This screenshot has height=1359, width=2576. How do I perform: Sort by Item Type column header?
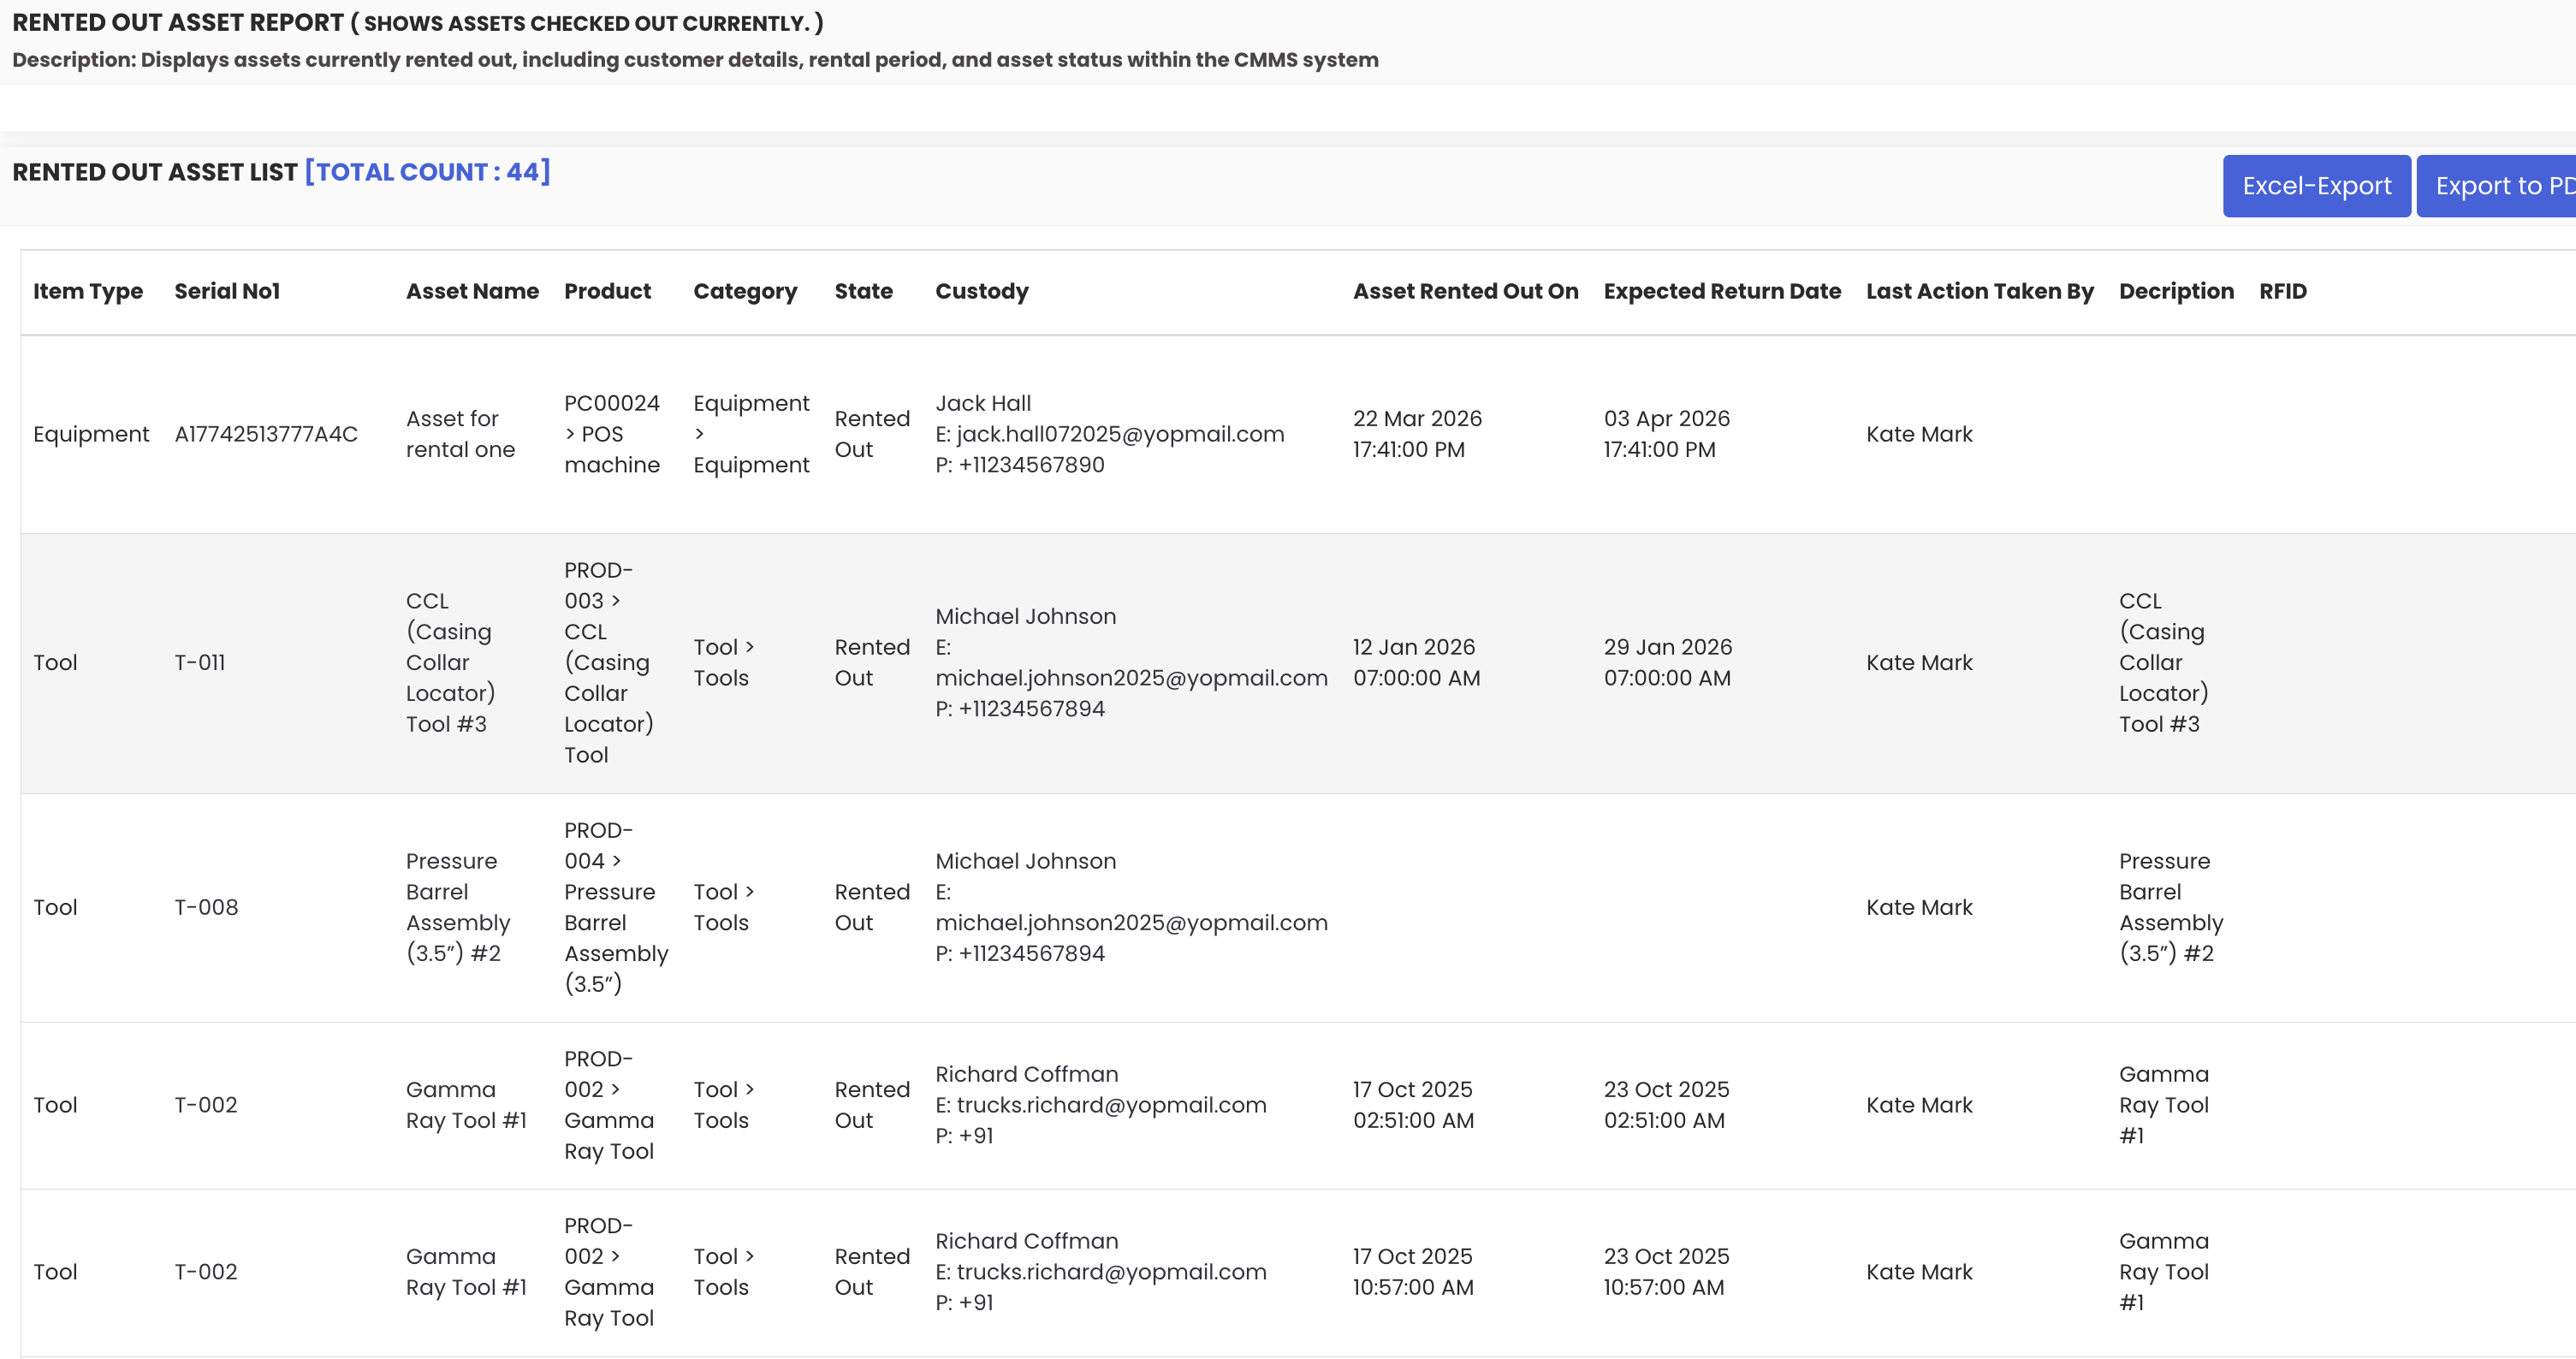pos(88,291)
